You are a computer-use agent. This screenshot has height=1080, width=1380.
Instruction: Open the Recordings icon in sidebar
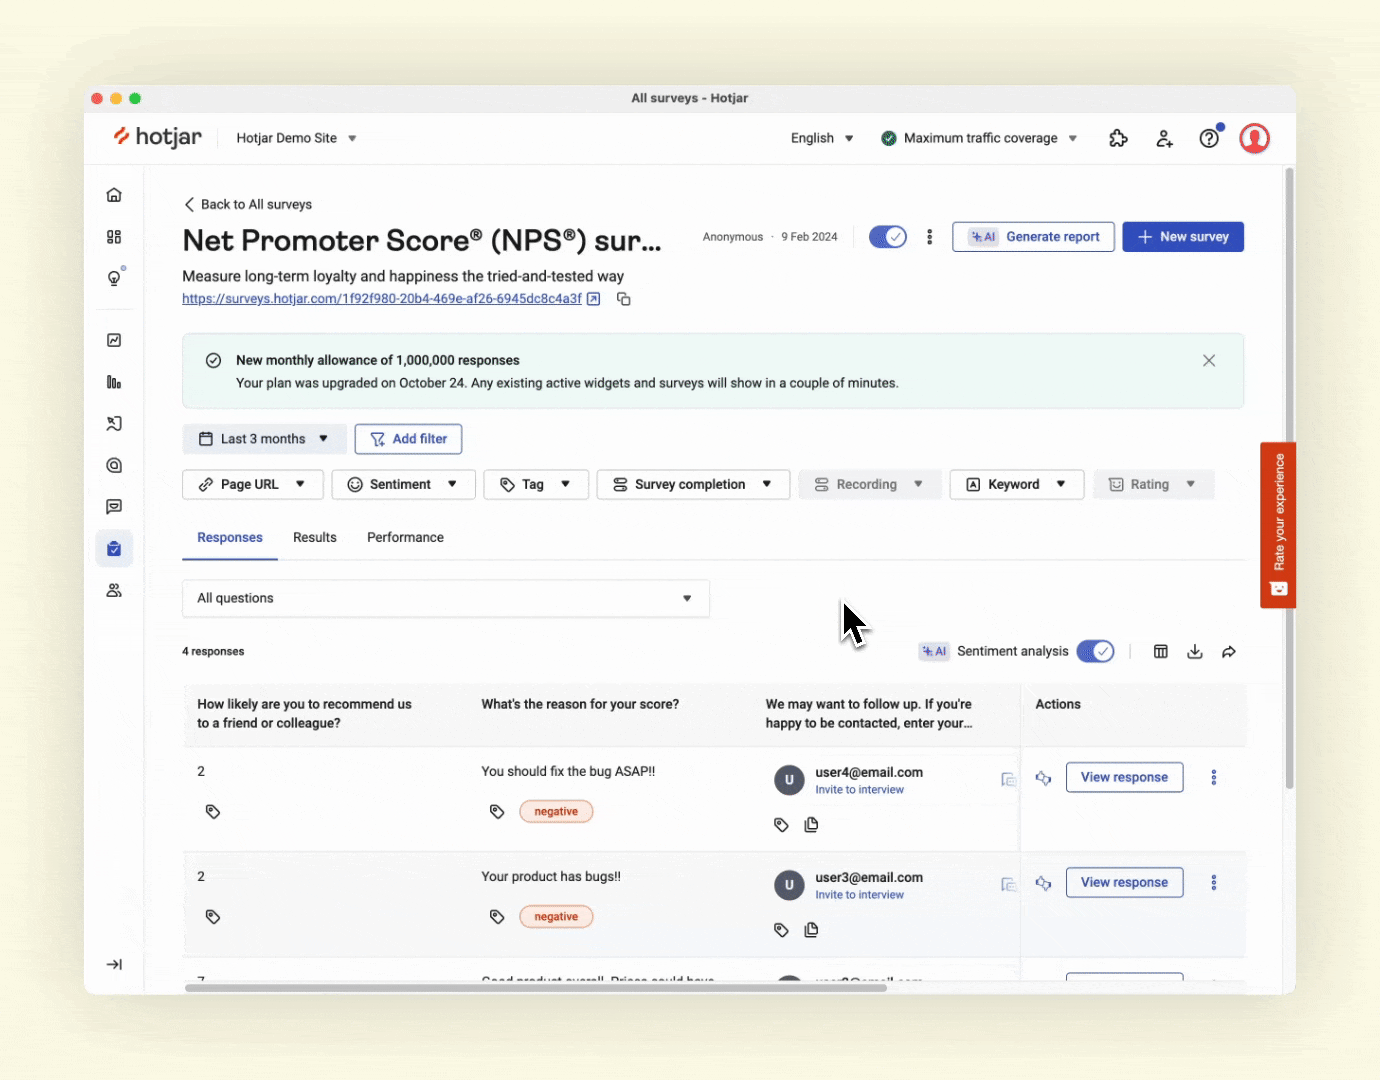coord(114,424)
